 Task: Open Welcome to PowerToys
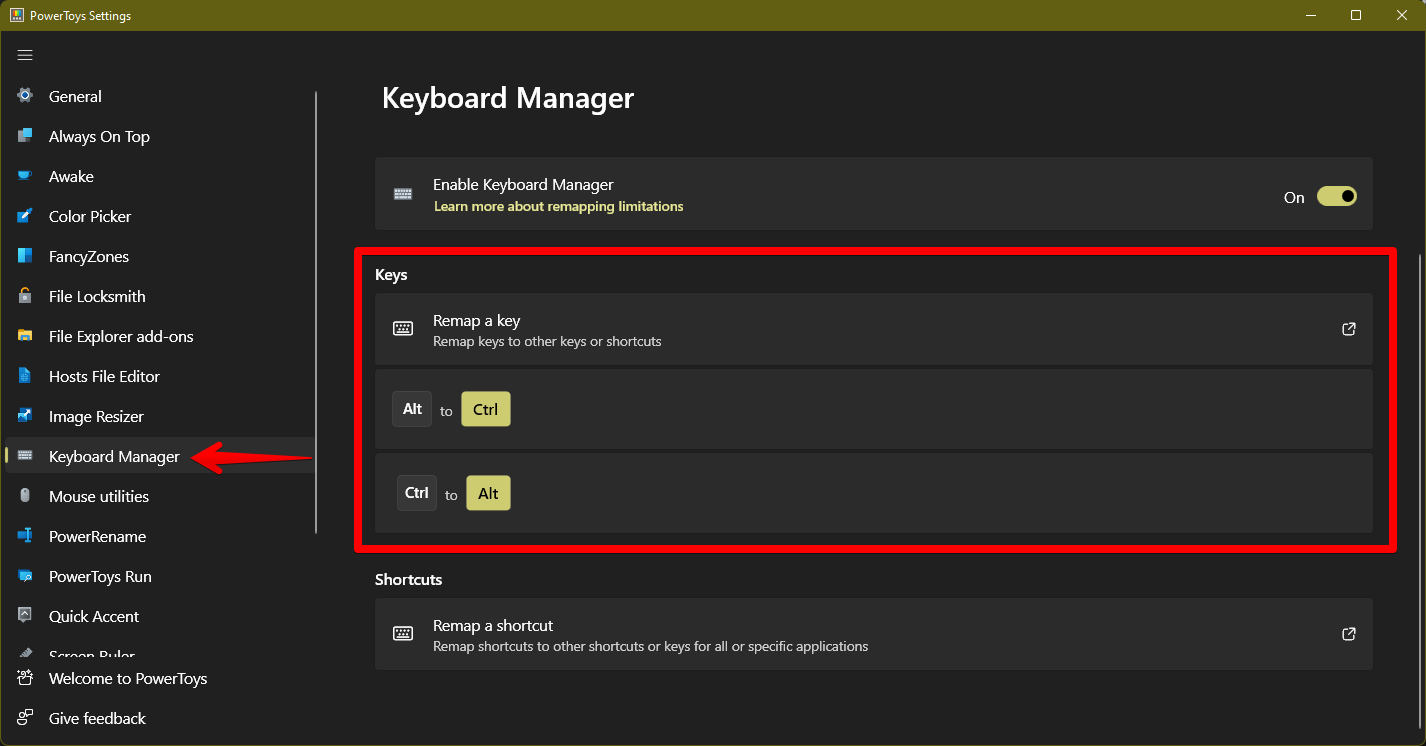coord(128,678)
